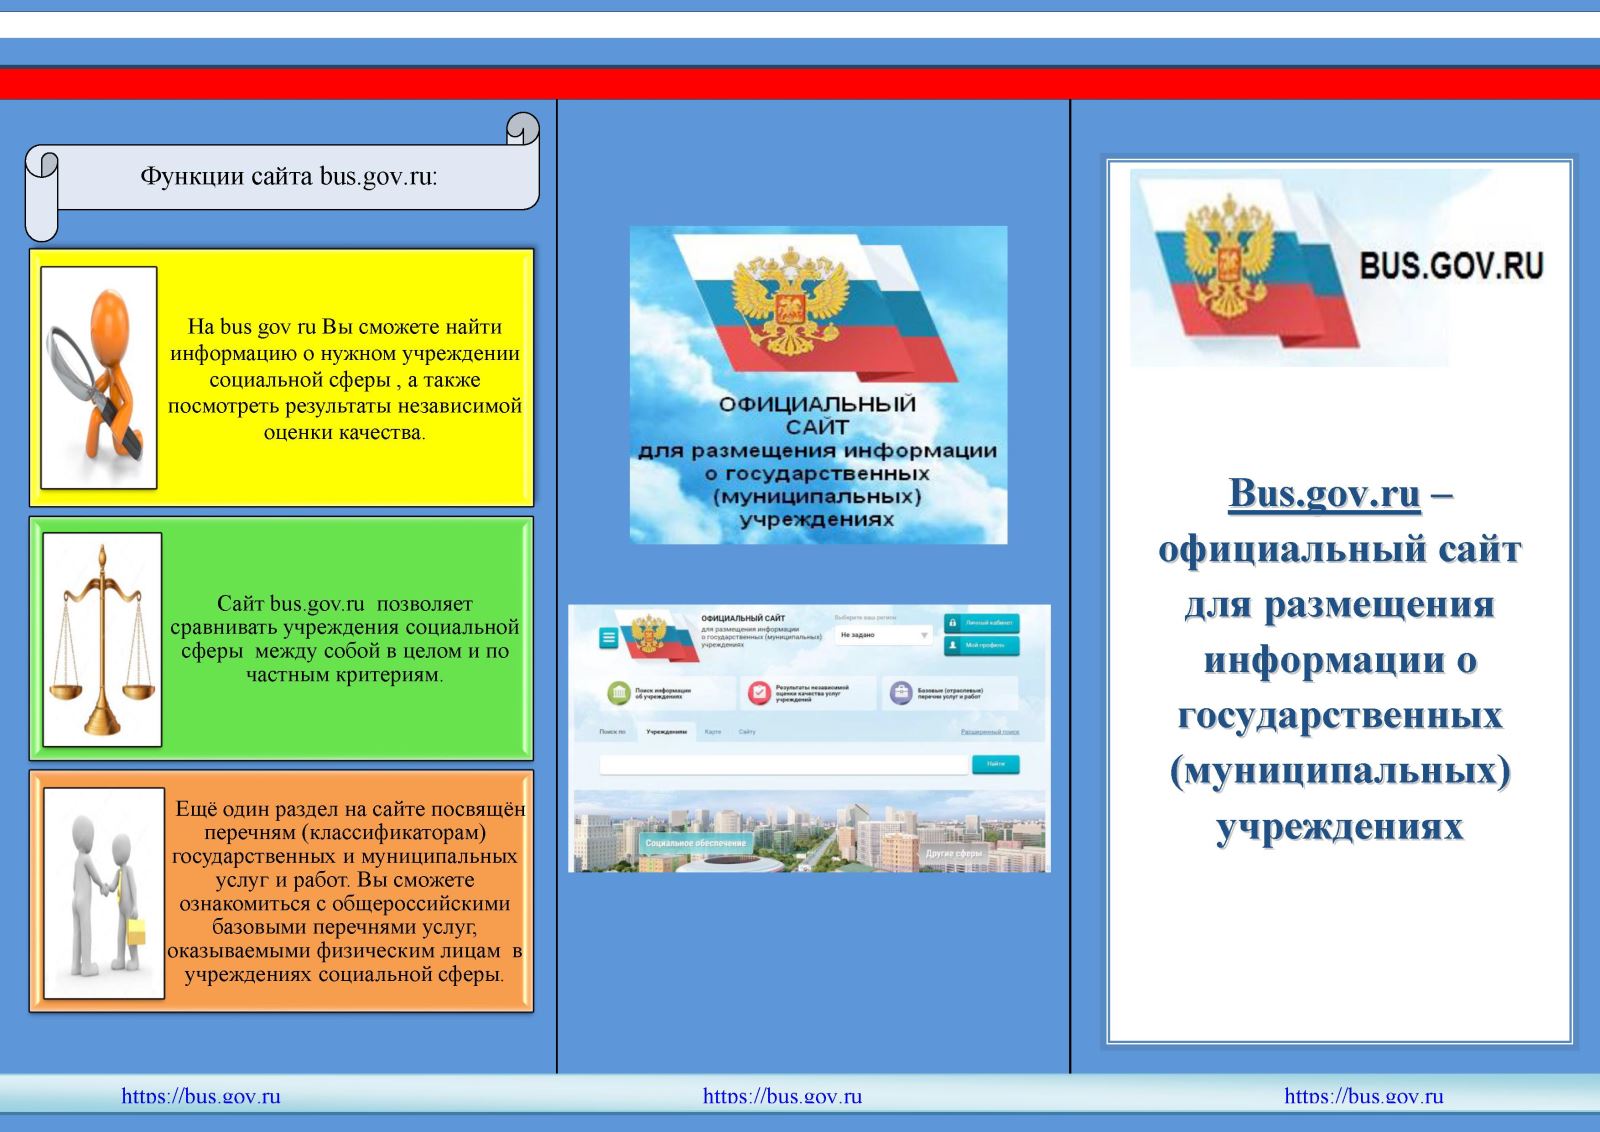Click the Найти search button

coord(995,764)
